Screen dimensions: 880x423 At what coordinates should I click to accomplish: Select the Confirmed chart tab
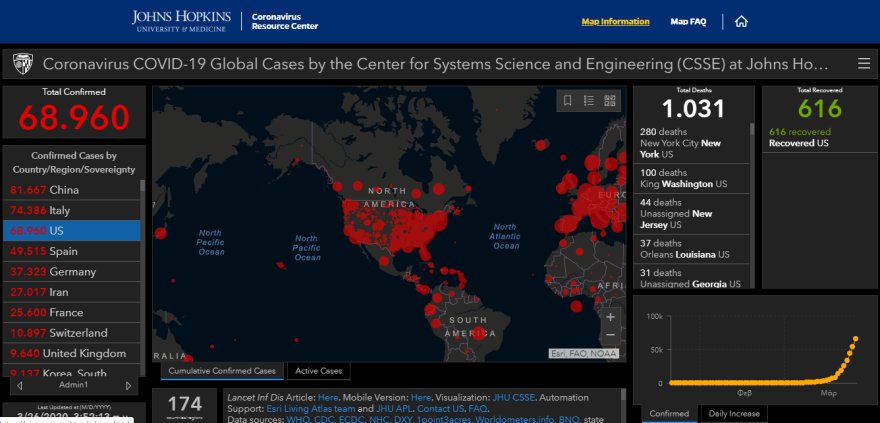(668, 413)
